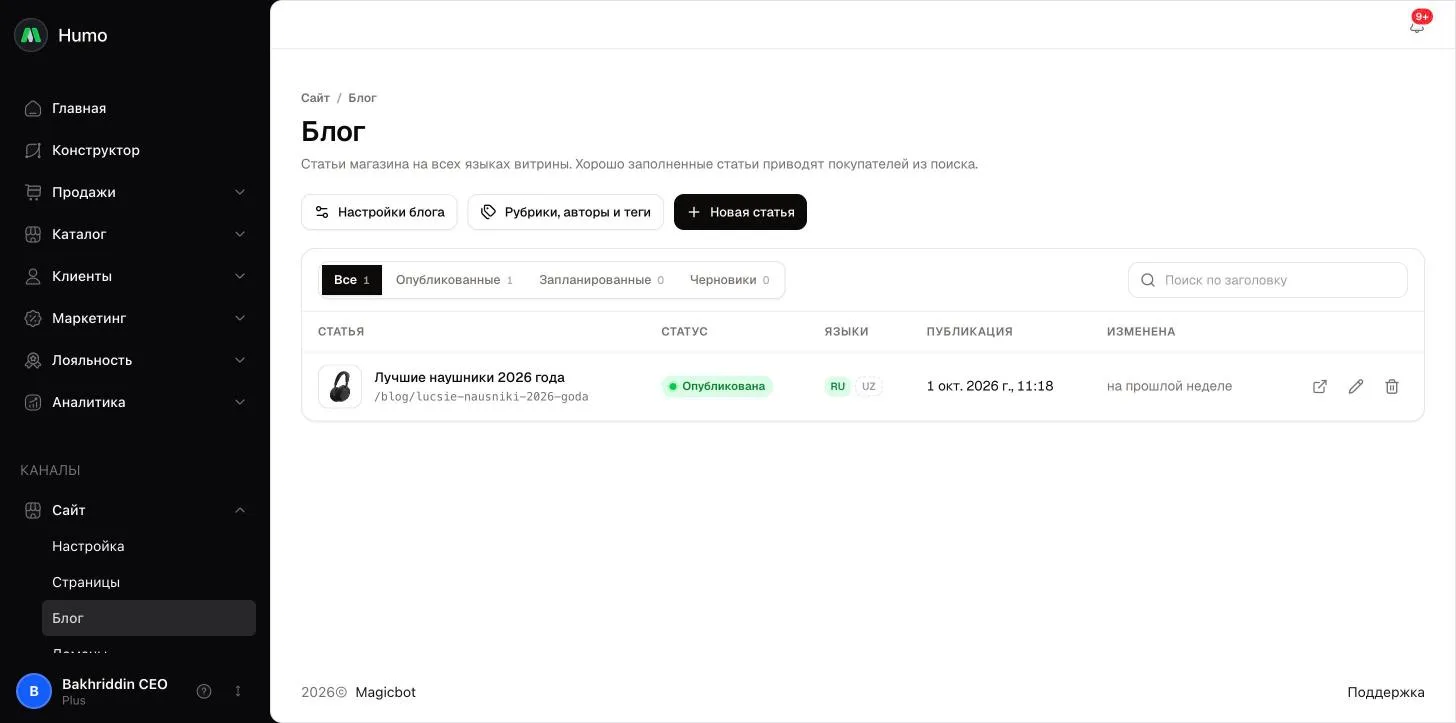Viewport: 1456px width, 723px height.
Task: Open Настройки блога
Action: pyautogui.click(x=379, y=212)
